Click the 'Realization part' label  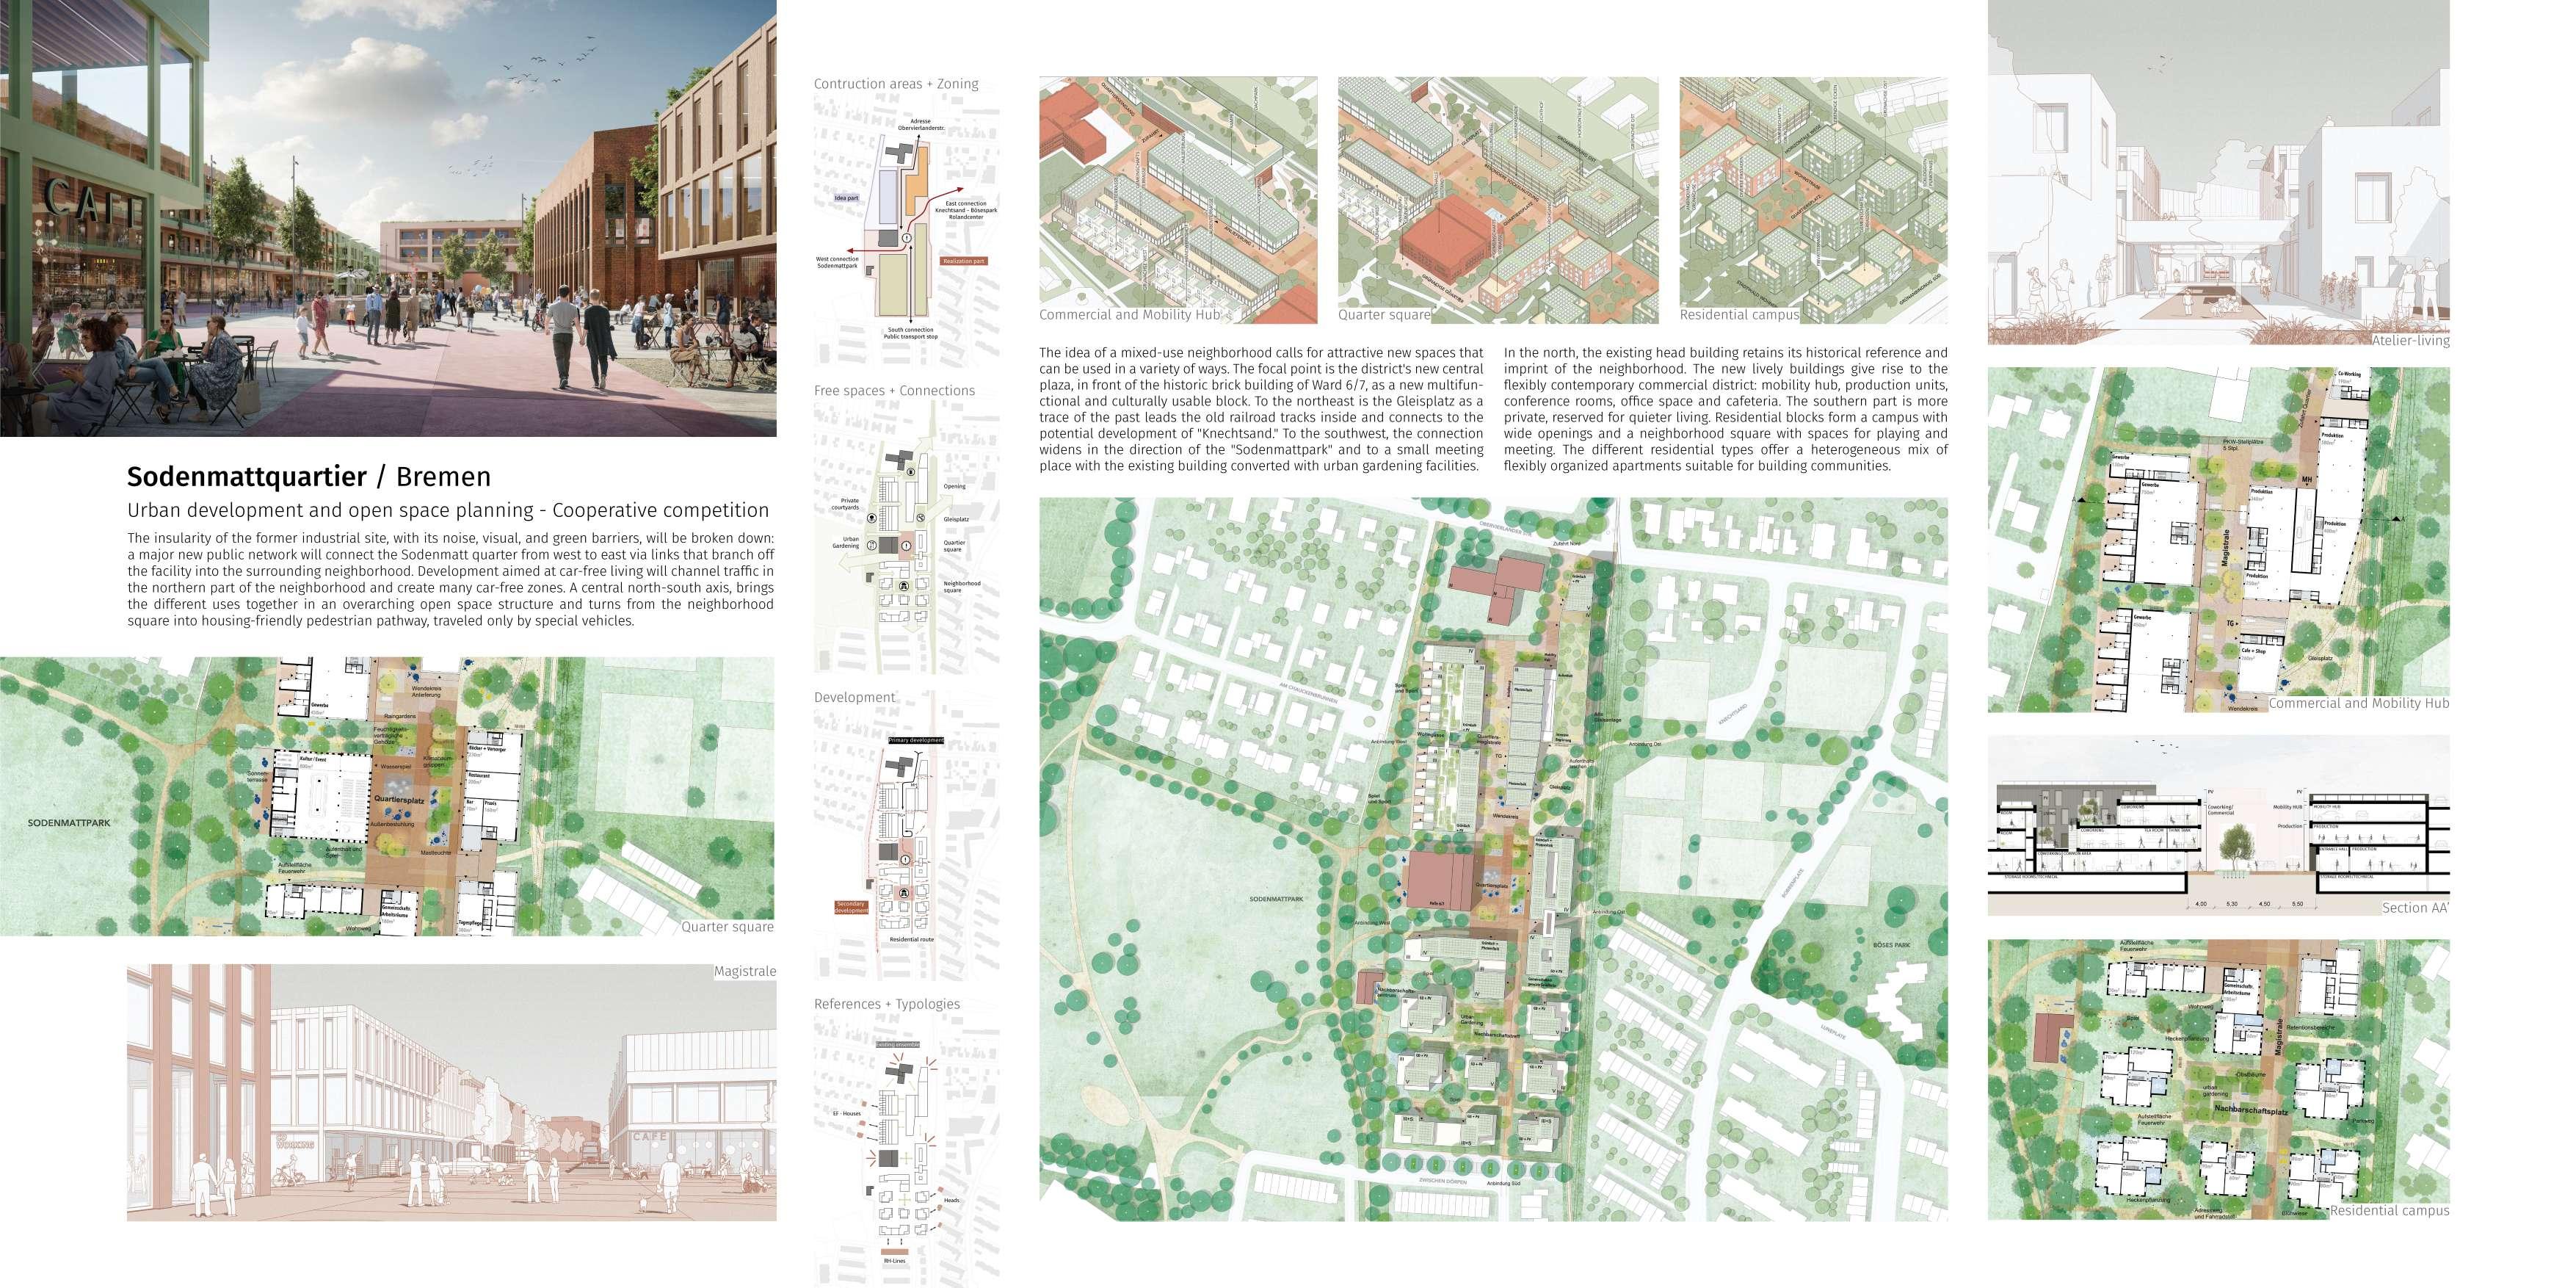click(x=964, y=262)
